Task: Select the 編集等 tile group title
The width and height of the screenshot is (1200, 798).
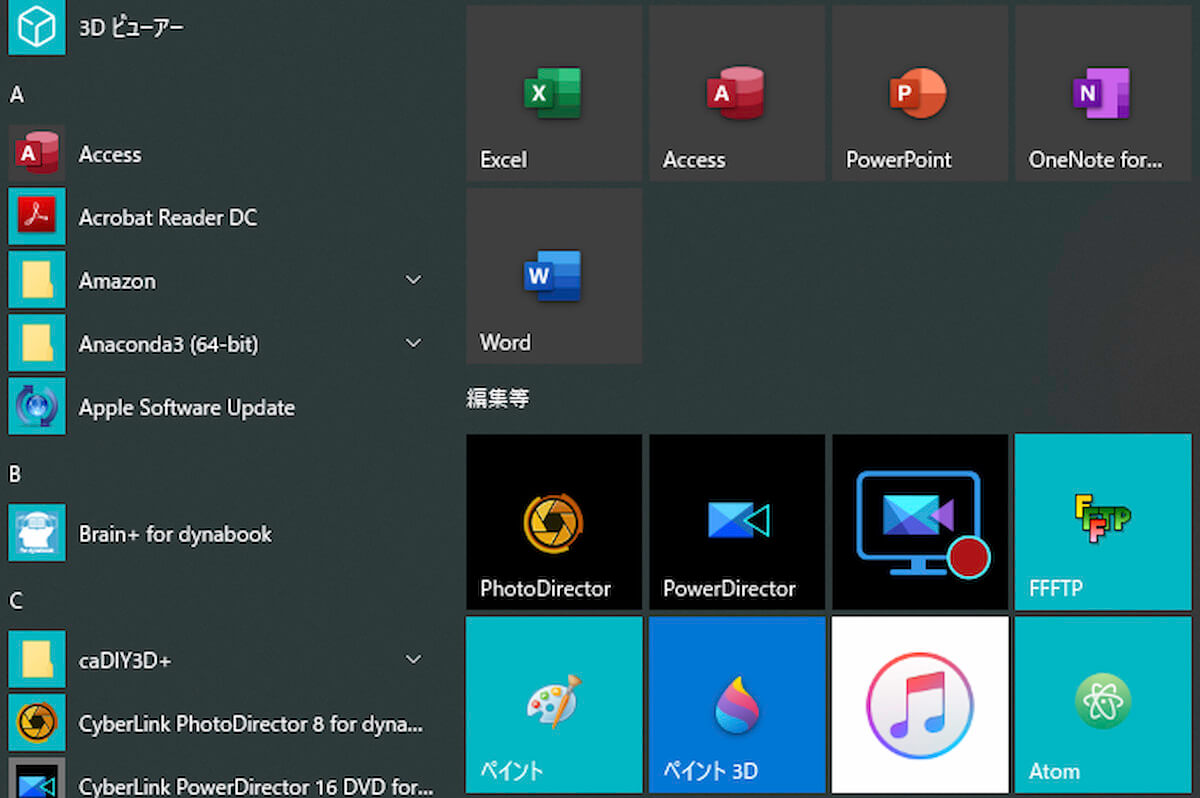Action: pos(498,398)
